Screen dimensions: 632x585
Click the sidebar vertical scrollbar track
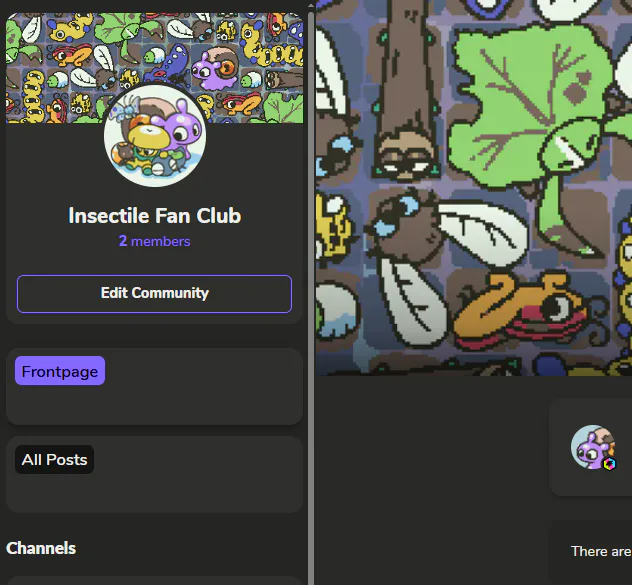[x=311, y=298]
